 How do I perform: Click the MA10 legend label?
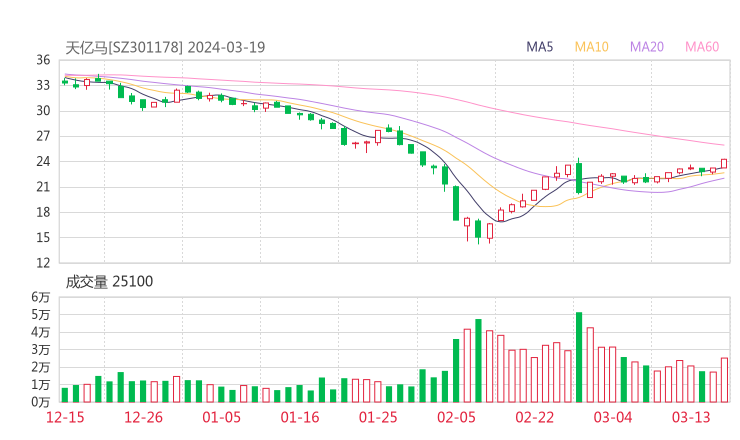(591, 47)
